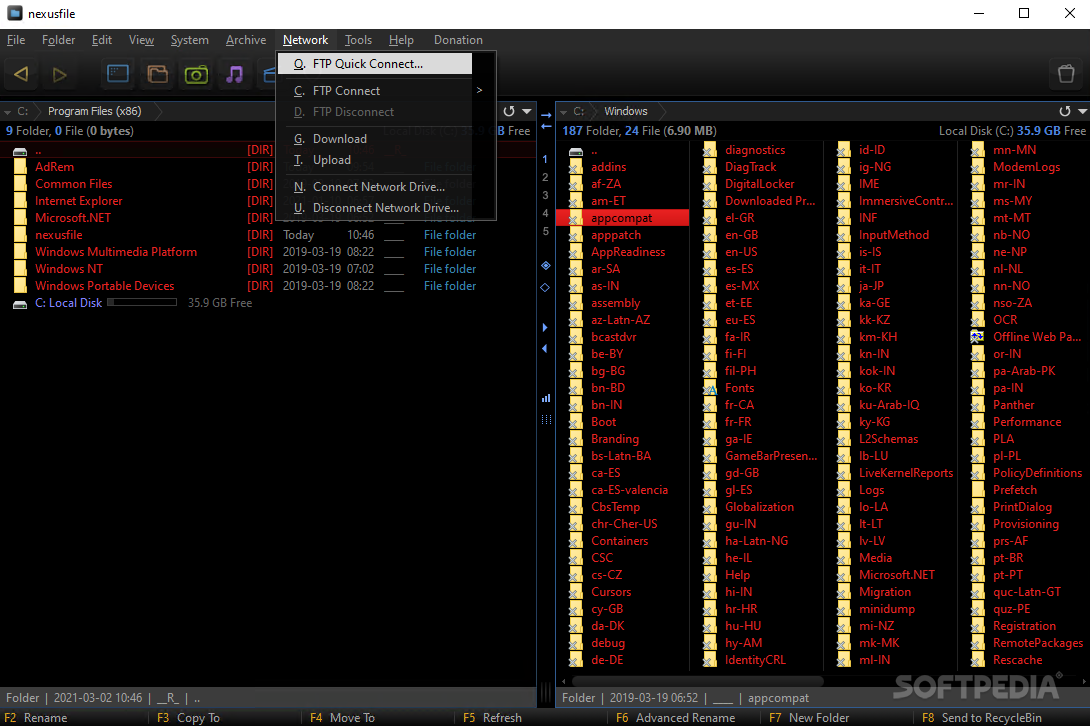Open the Recycle Bin toolbar icon
The height and width of the screenshot is (726, 1090).
(1066, 73)
